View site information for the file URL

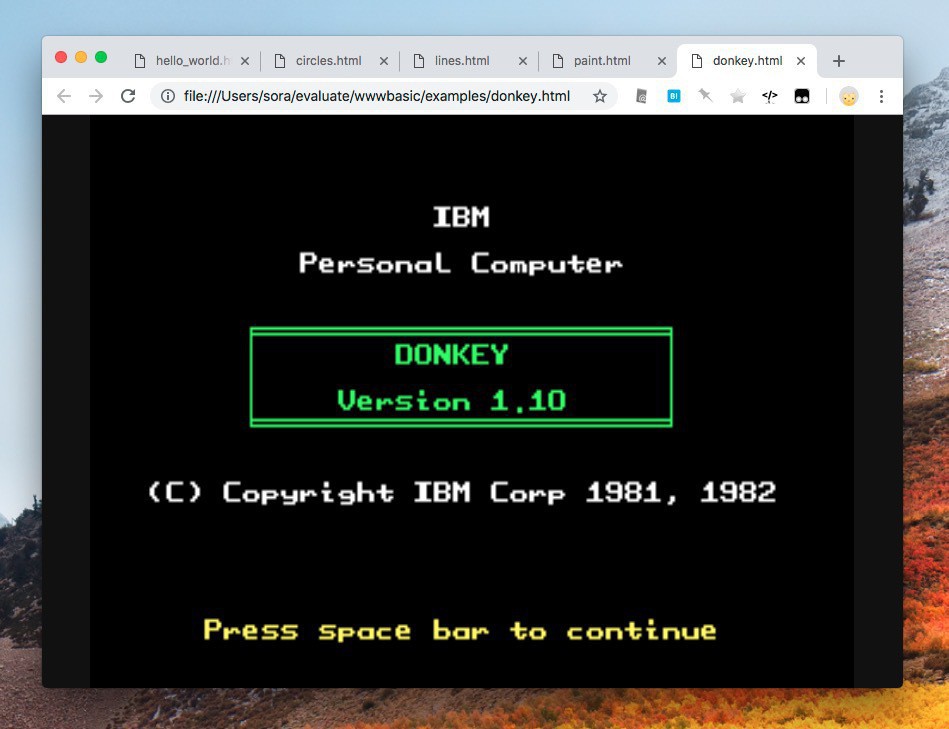click(168, 96)
